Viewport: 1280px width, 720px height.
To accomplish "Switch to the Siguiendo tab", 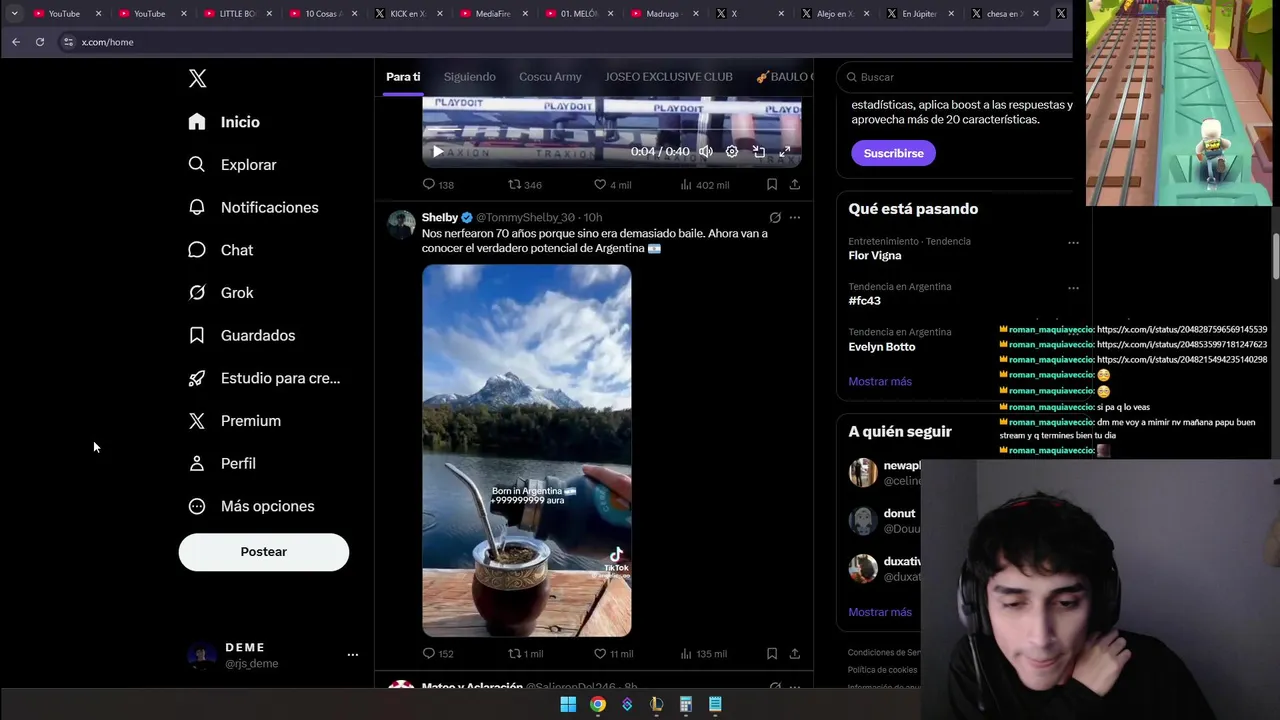I will coord(469,77).
